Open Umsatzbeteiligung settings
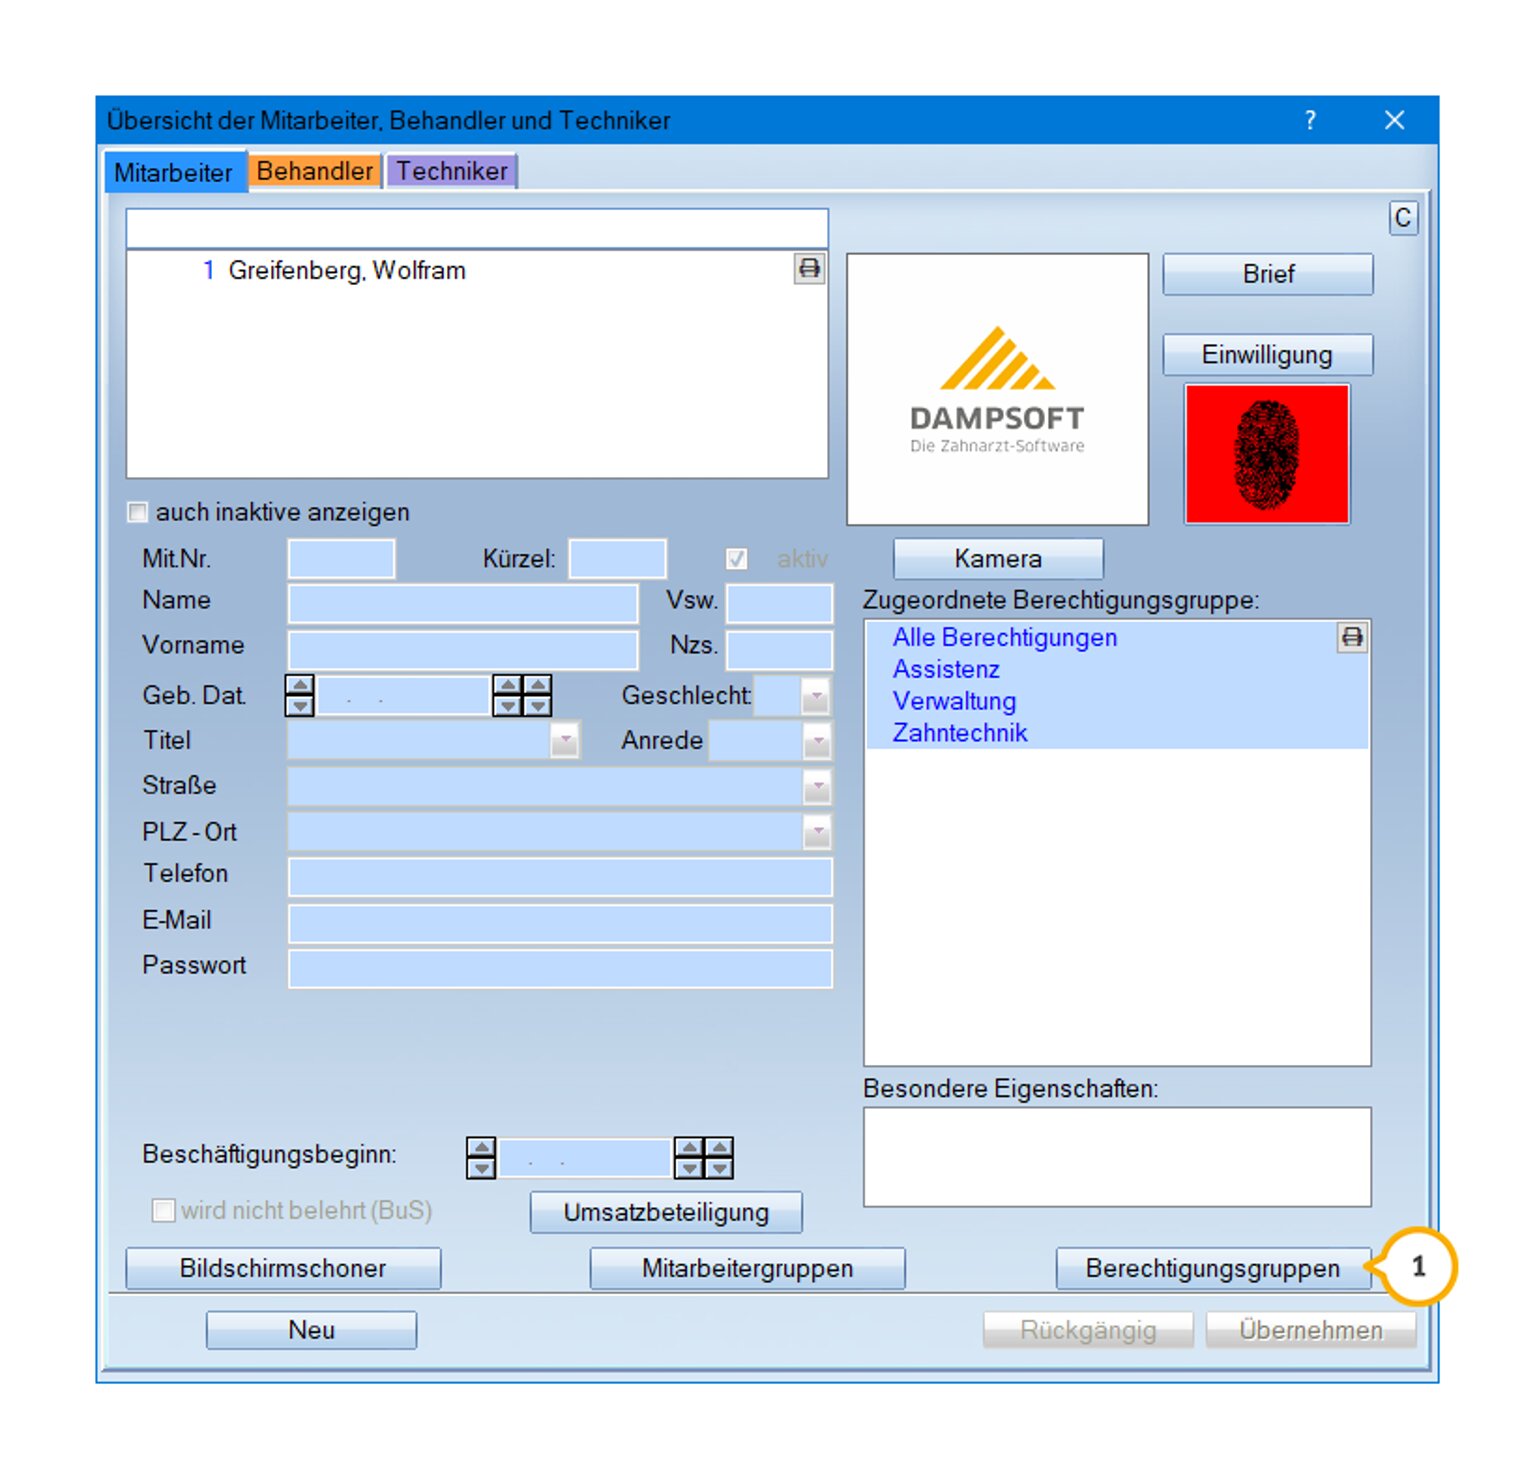The image size is (1537, 1481). (666, 1212)
